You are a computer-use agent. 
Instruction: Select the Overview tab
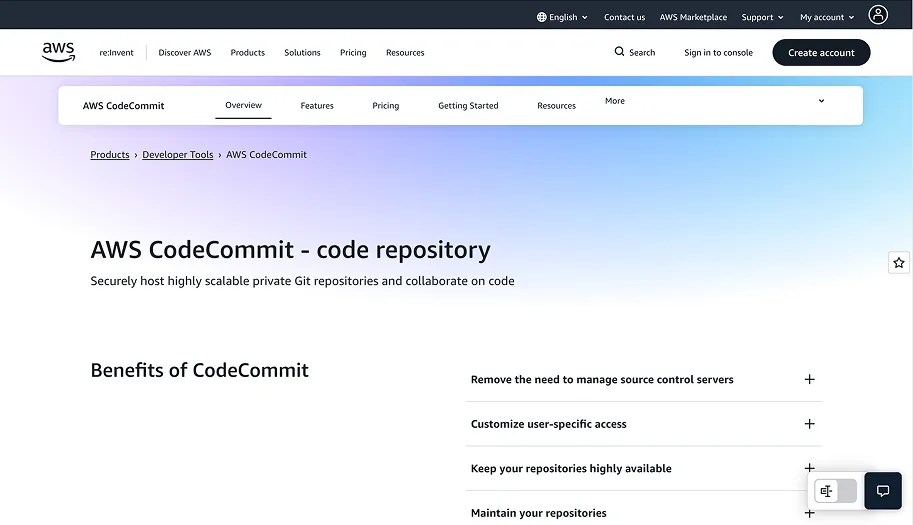(243, 105)
